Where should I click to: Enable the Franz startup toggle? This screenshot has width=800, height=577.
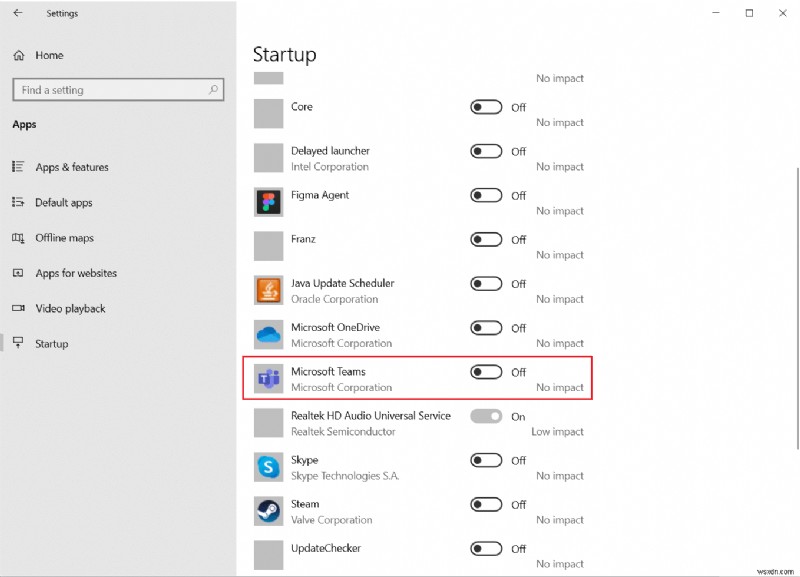point(488,240)
